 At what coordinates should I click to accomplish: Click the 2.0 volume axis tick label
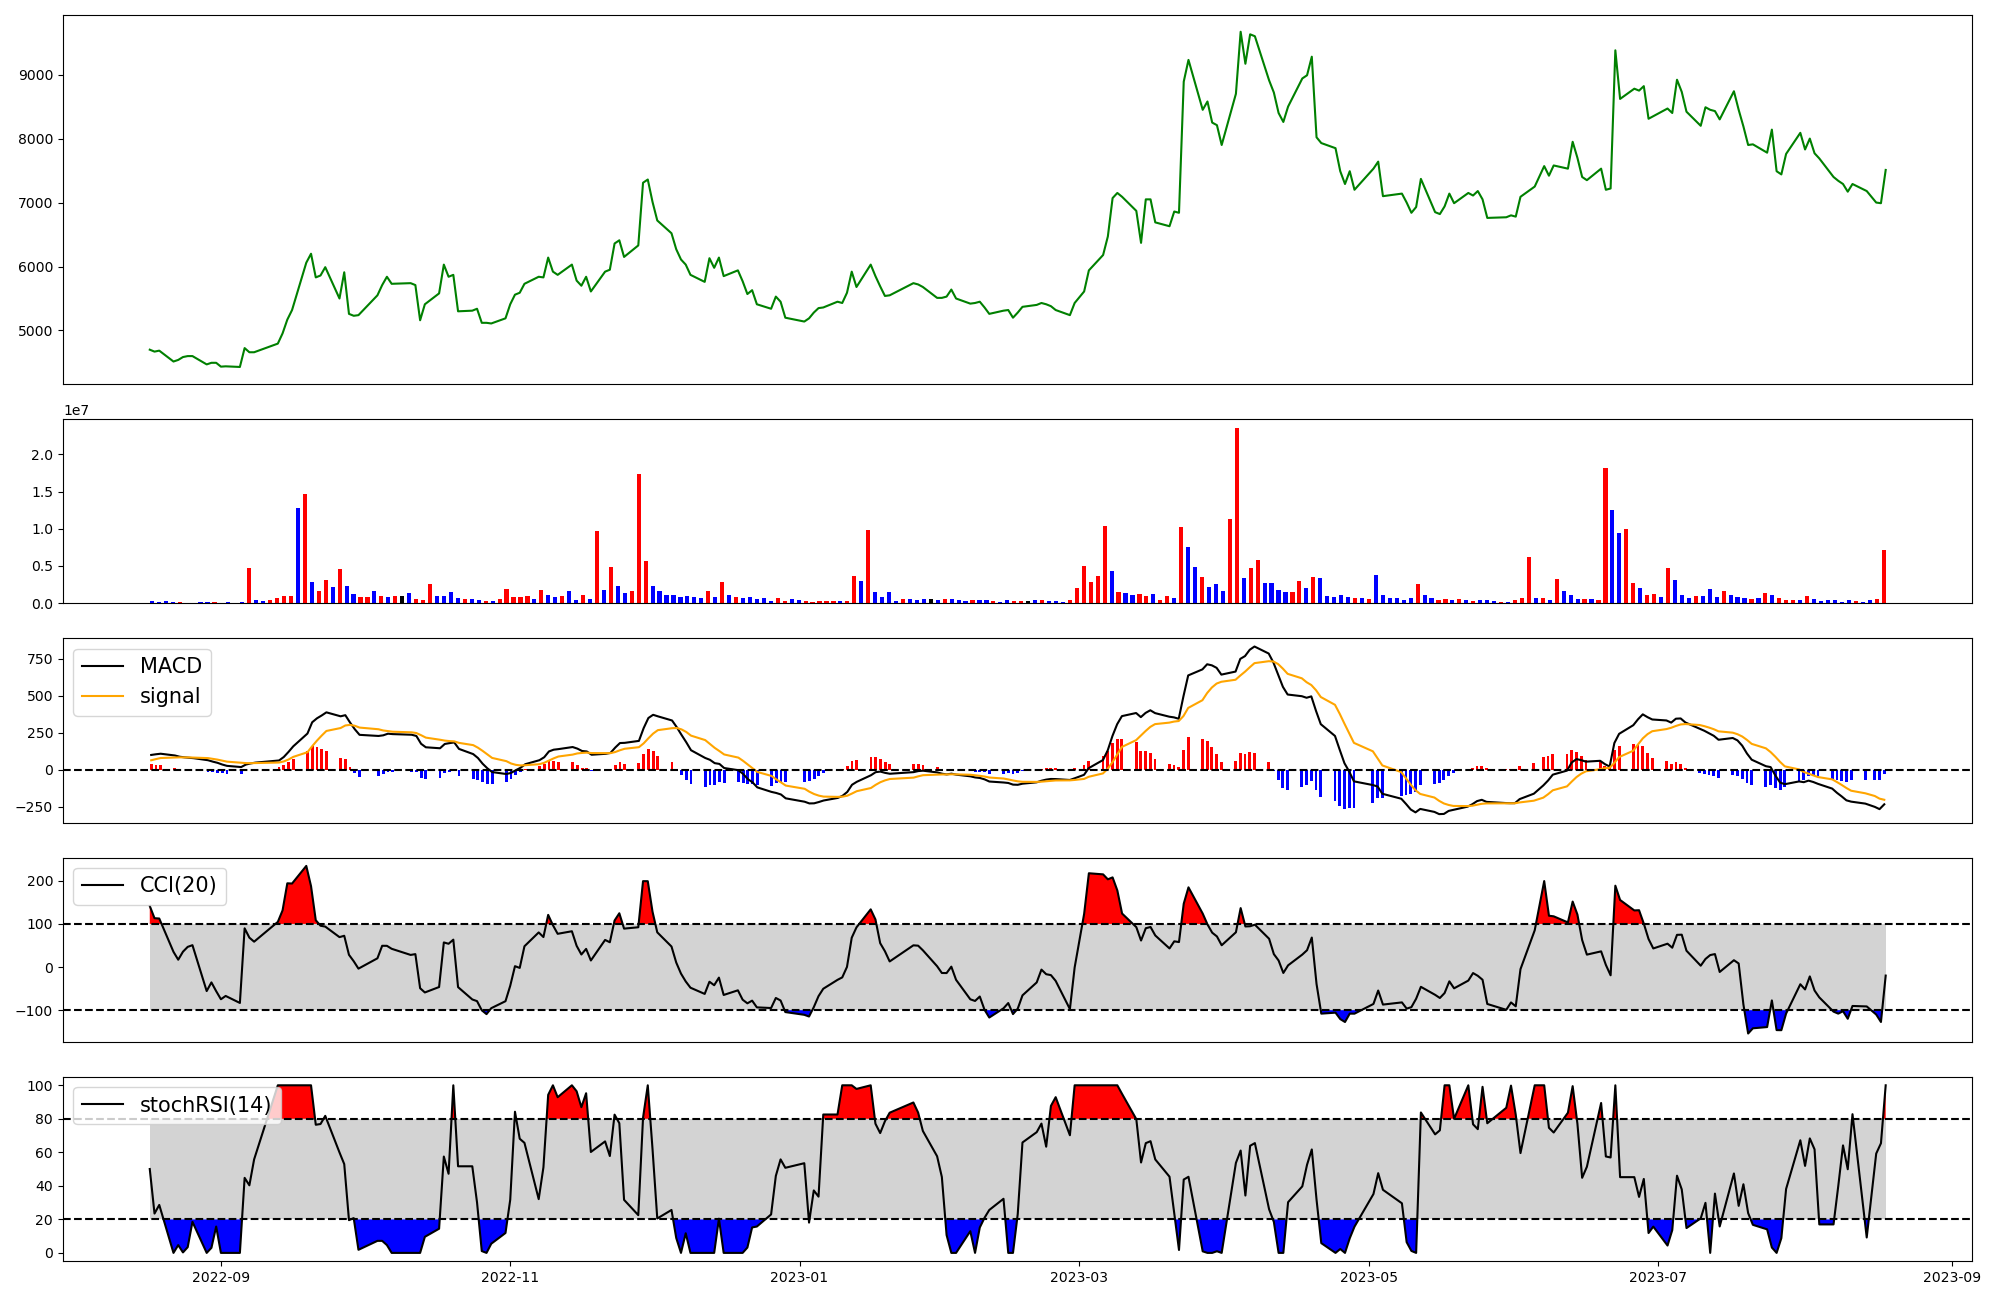(x=44, y=455)
